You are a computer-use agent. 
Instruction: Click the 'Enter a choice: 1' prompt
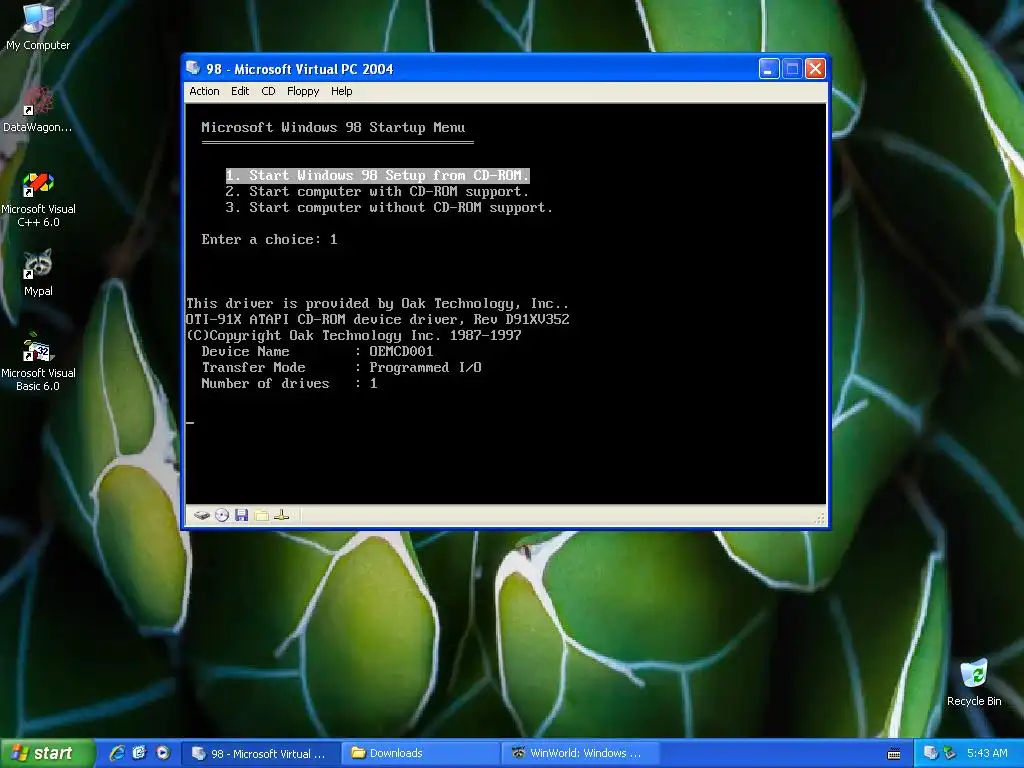click(x=269, y=240)
